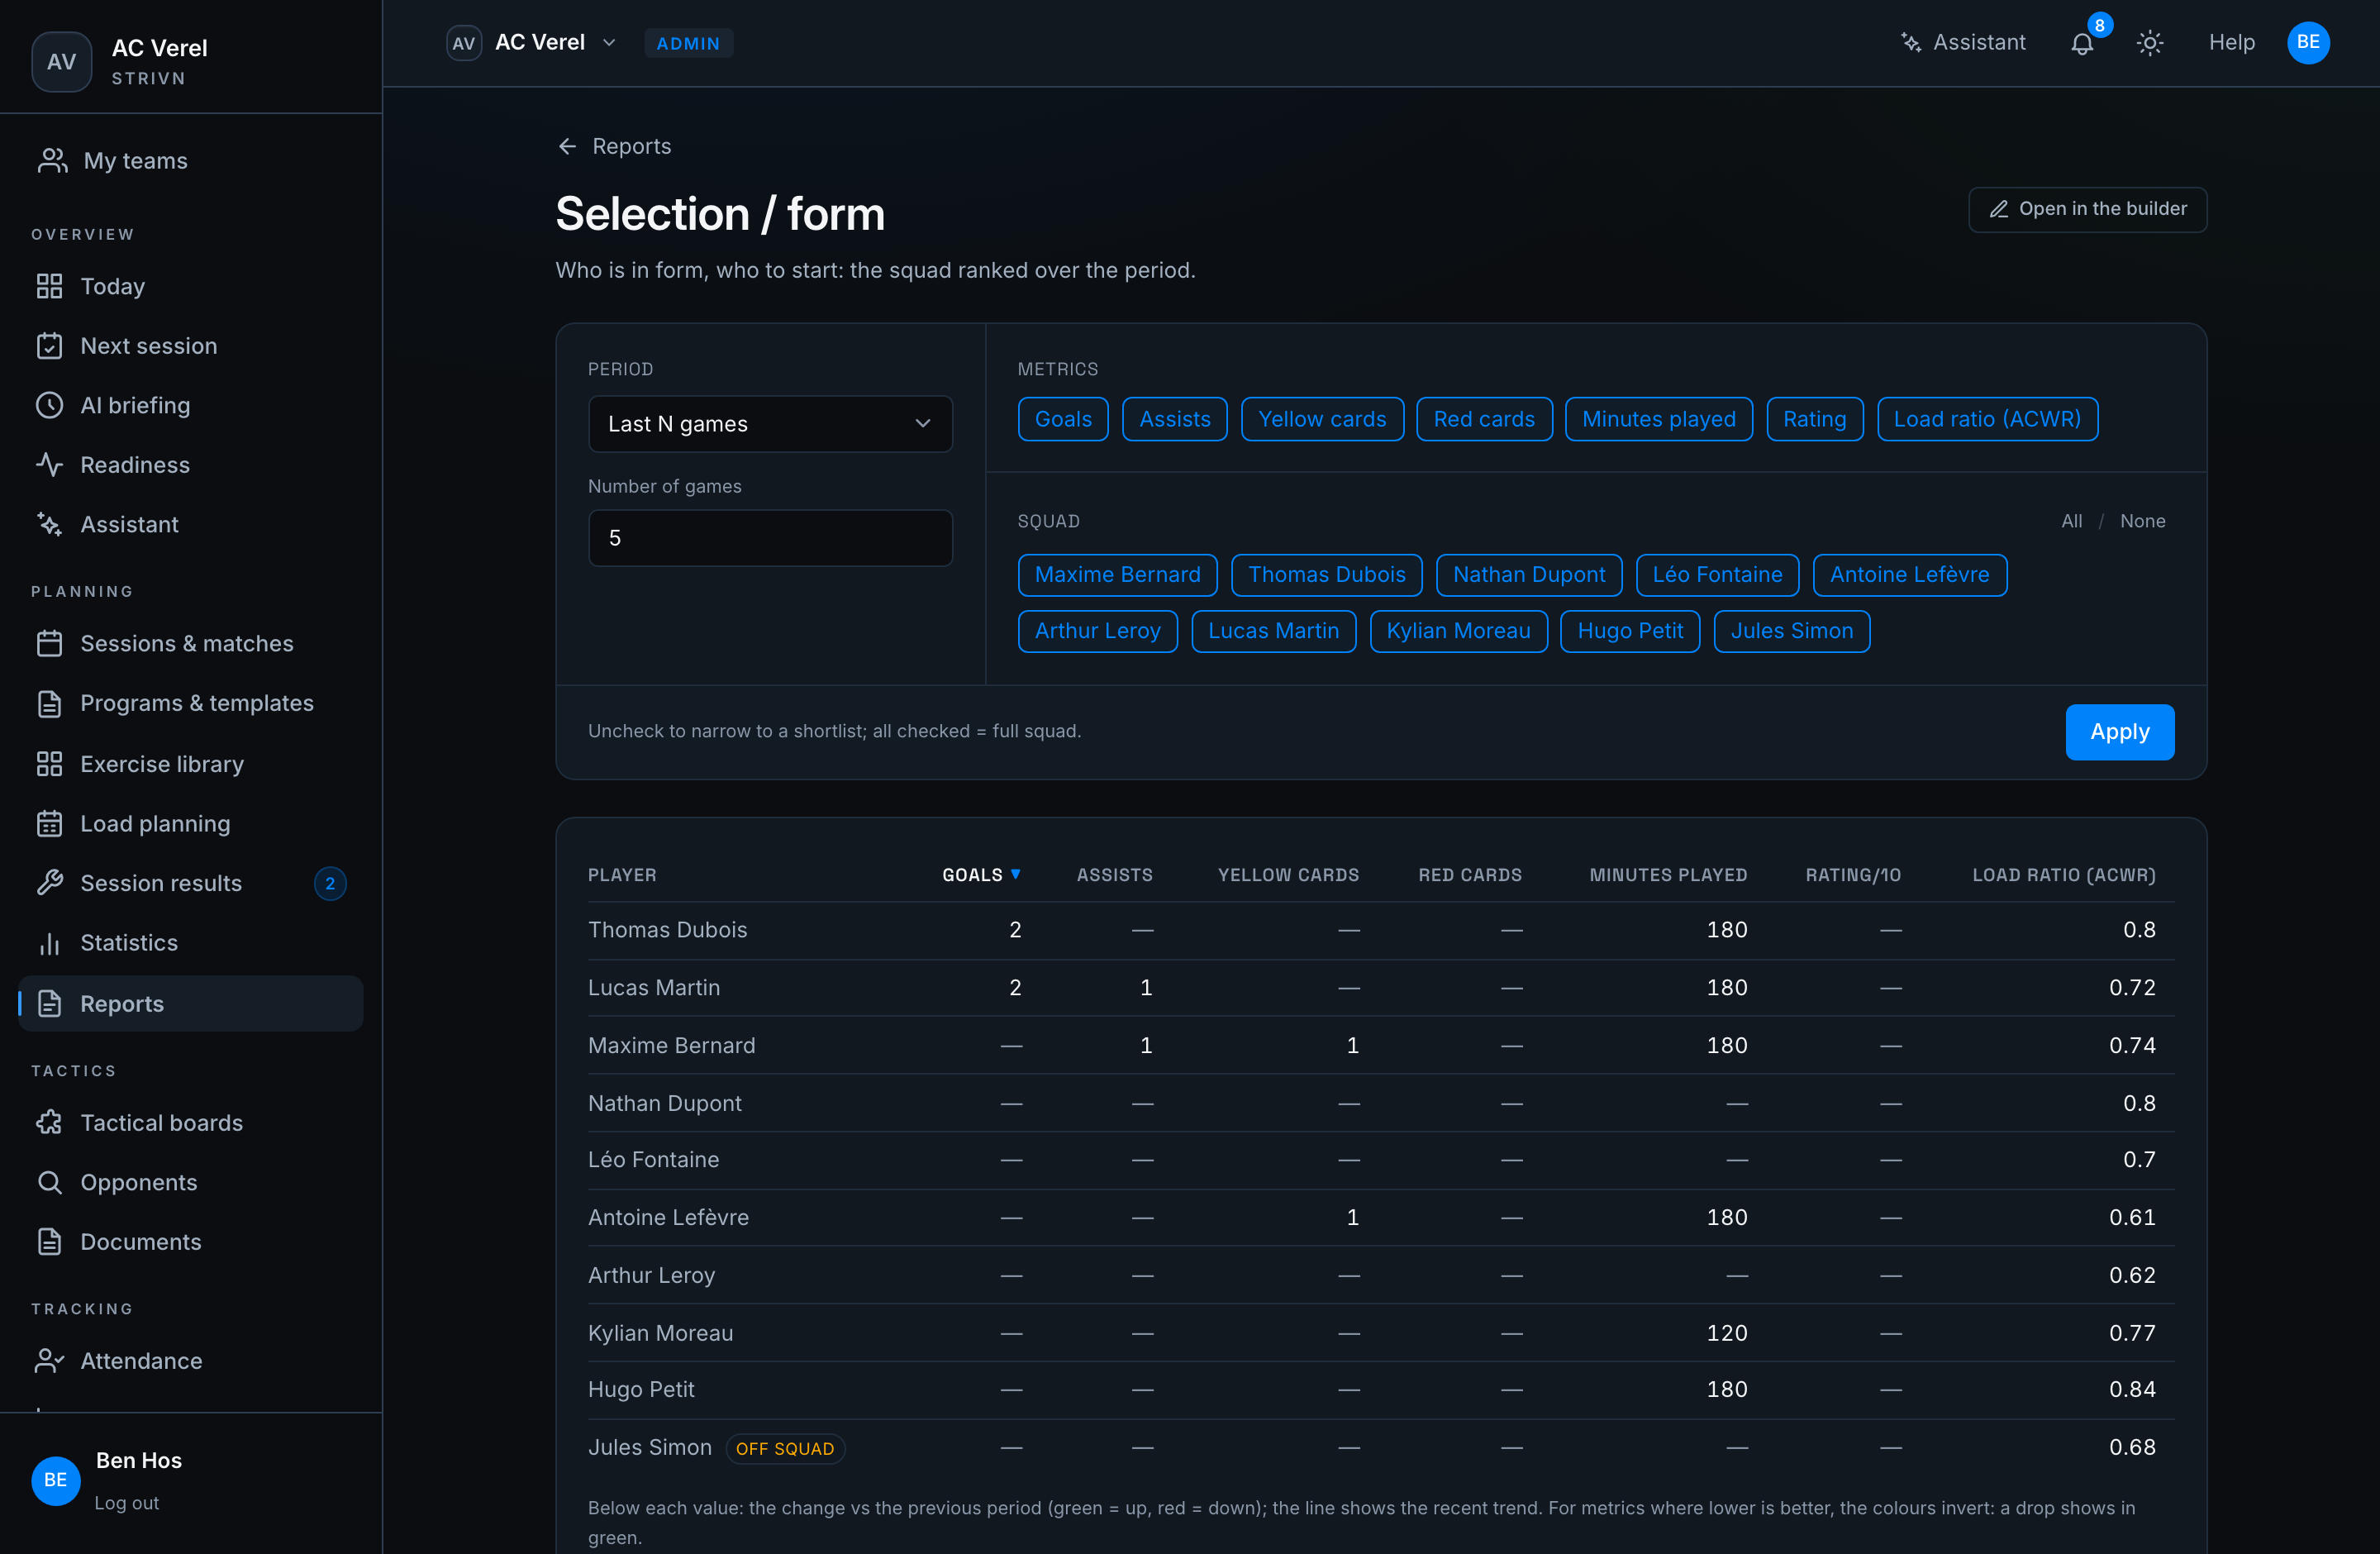
Task: Deselect Kylian Moreau from the squad
Action: [1458, 631]
